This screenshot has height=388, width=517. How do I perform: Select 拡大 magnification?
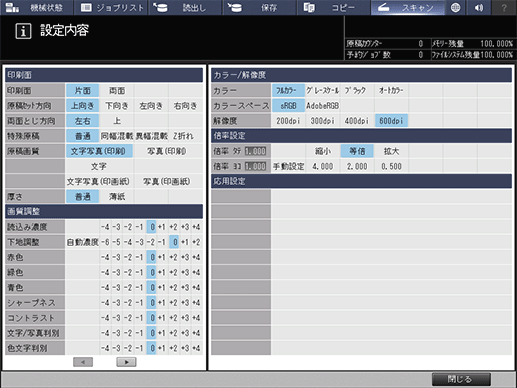[x=391, y=151]
